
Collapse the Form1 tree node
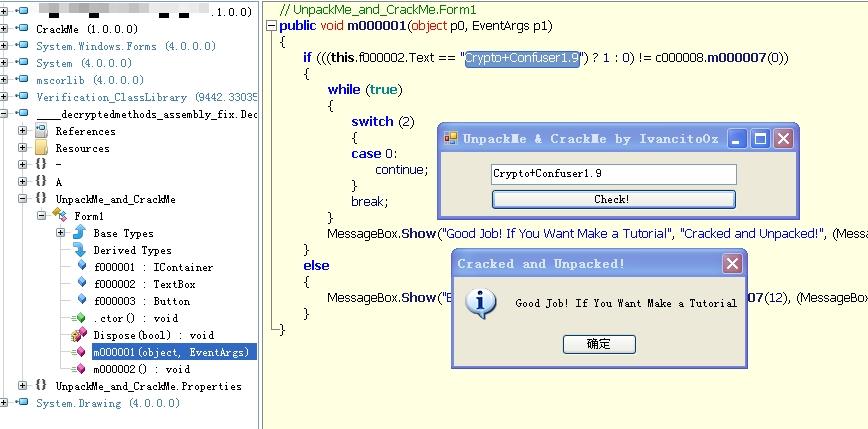click(41, 216)
